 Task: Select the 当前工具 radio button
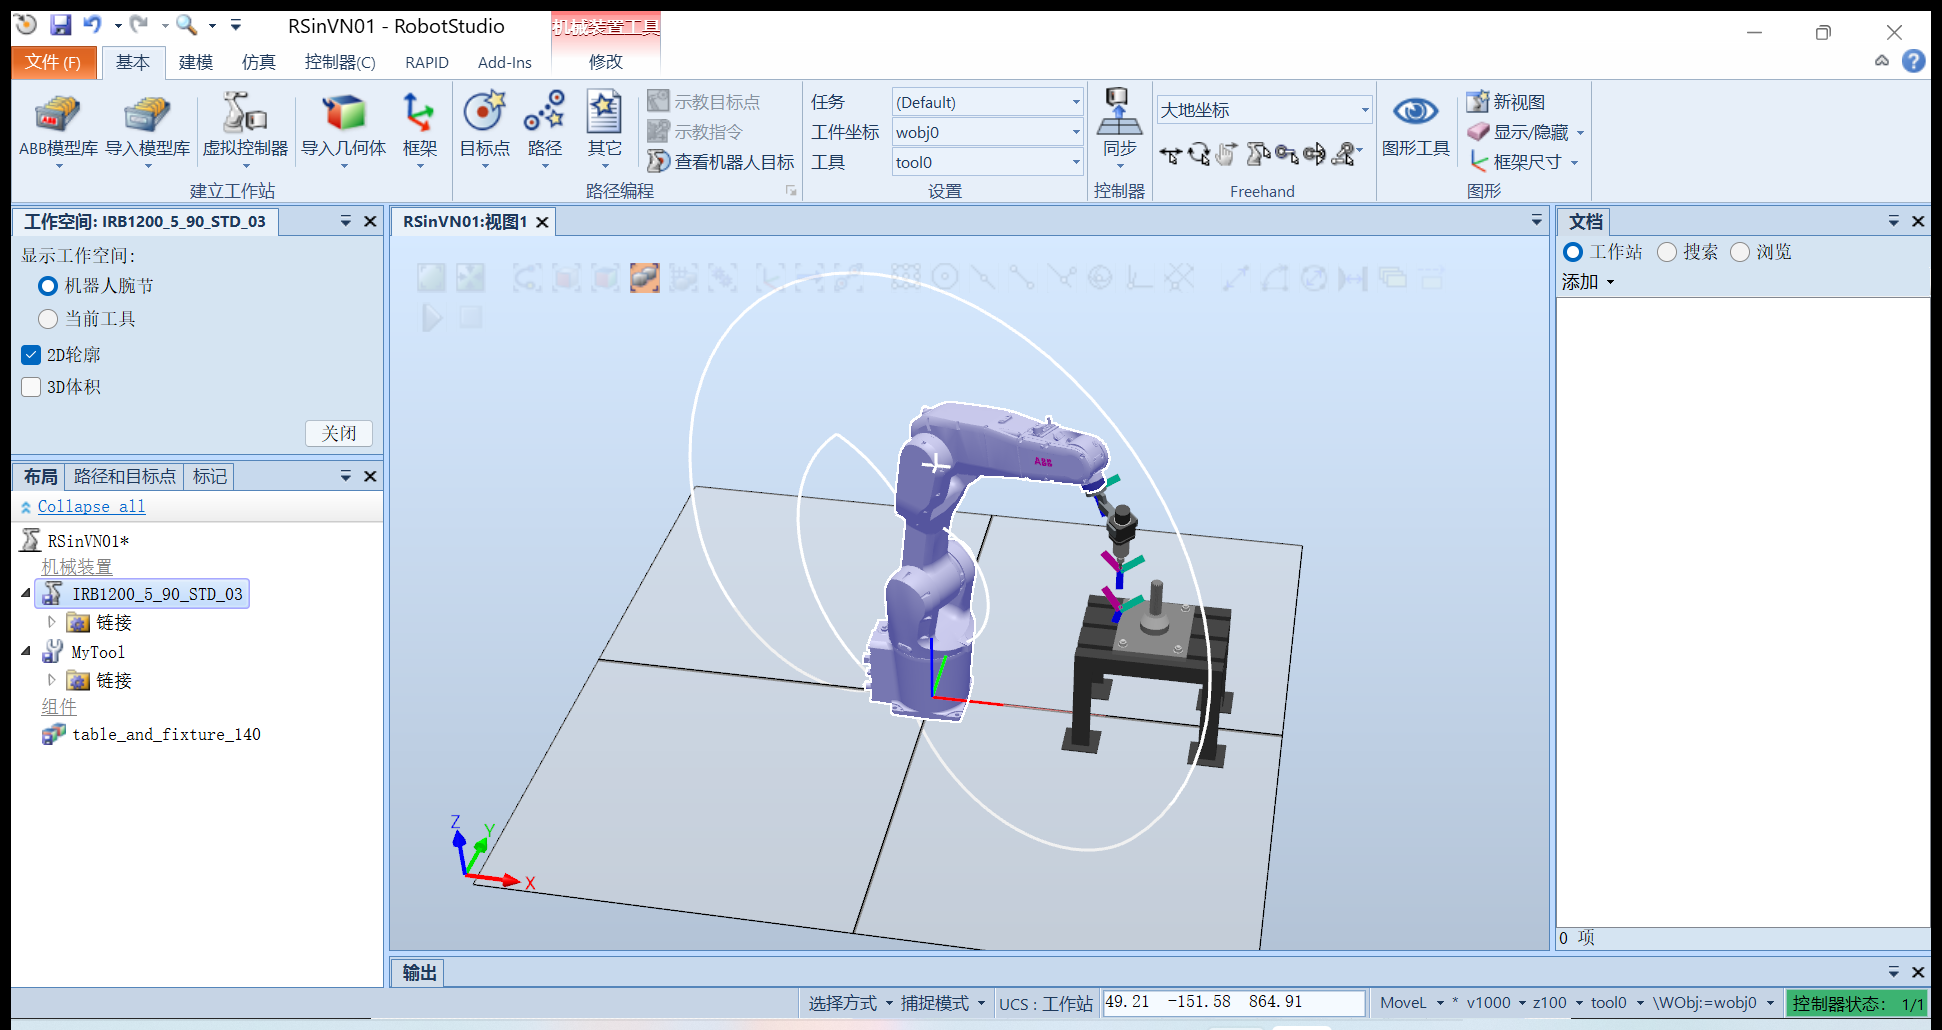point(47,319)
